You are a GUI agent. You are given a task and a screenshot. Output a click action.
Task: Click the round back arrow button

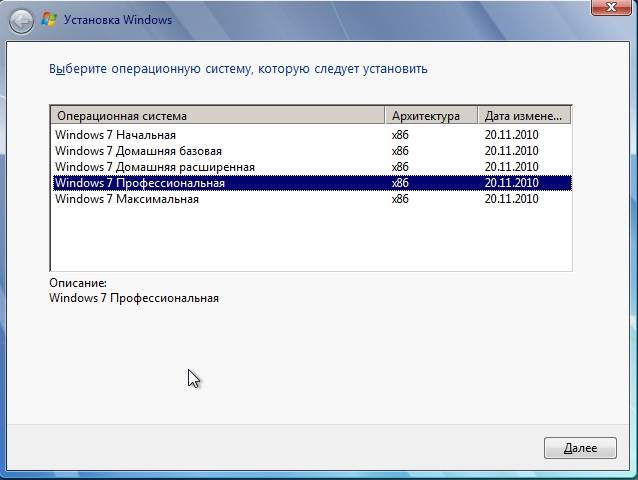[x=21, y=19]
